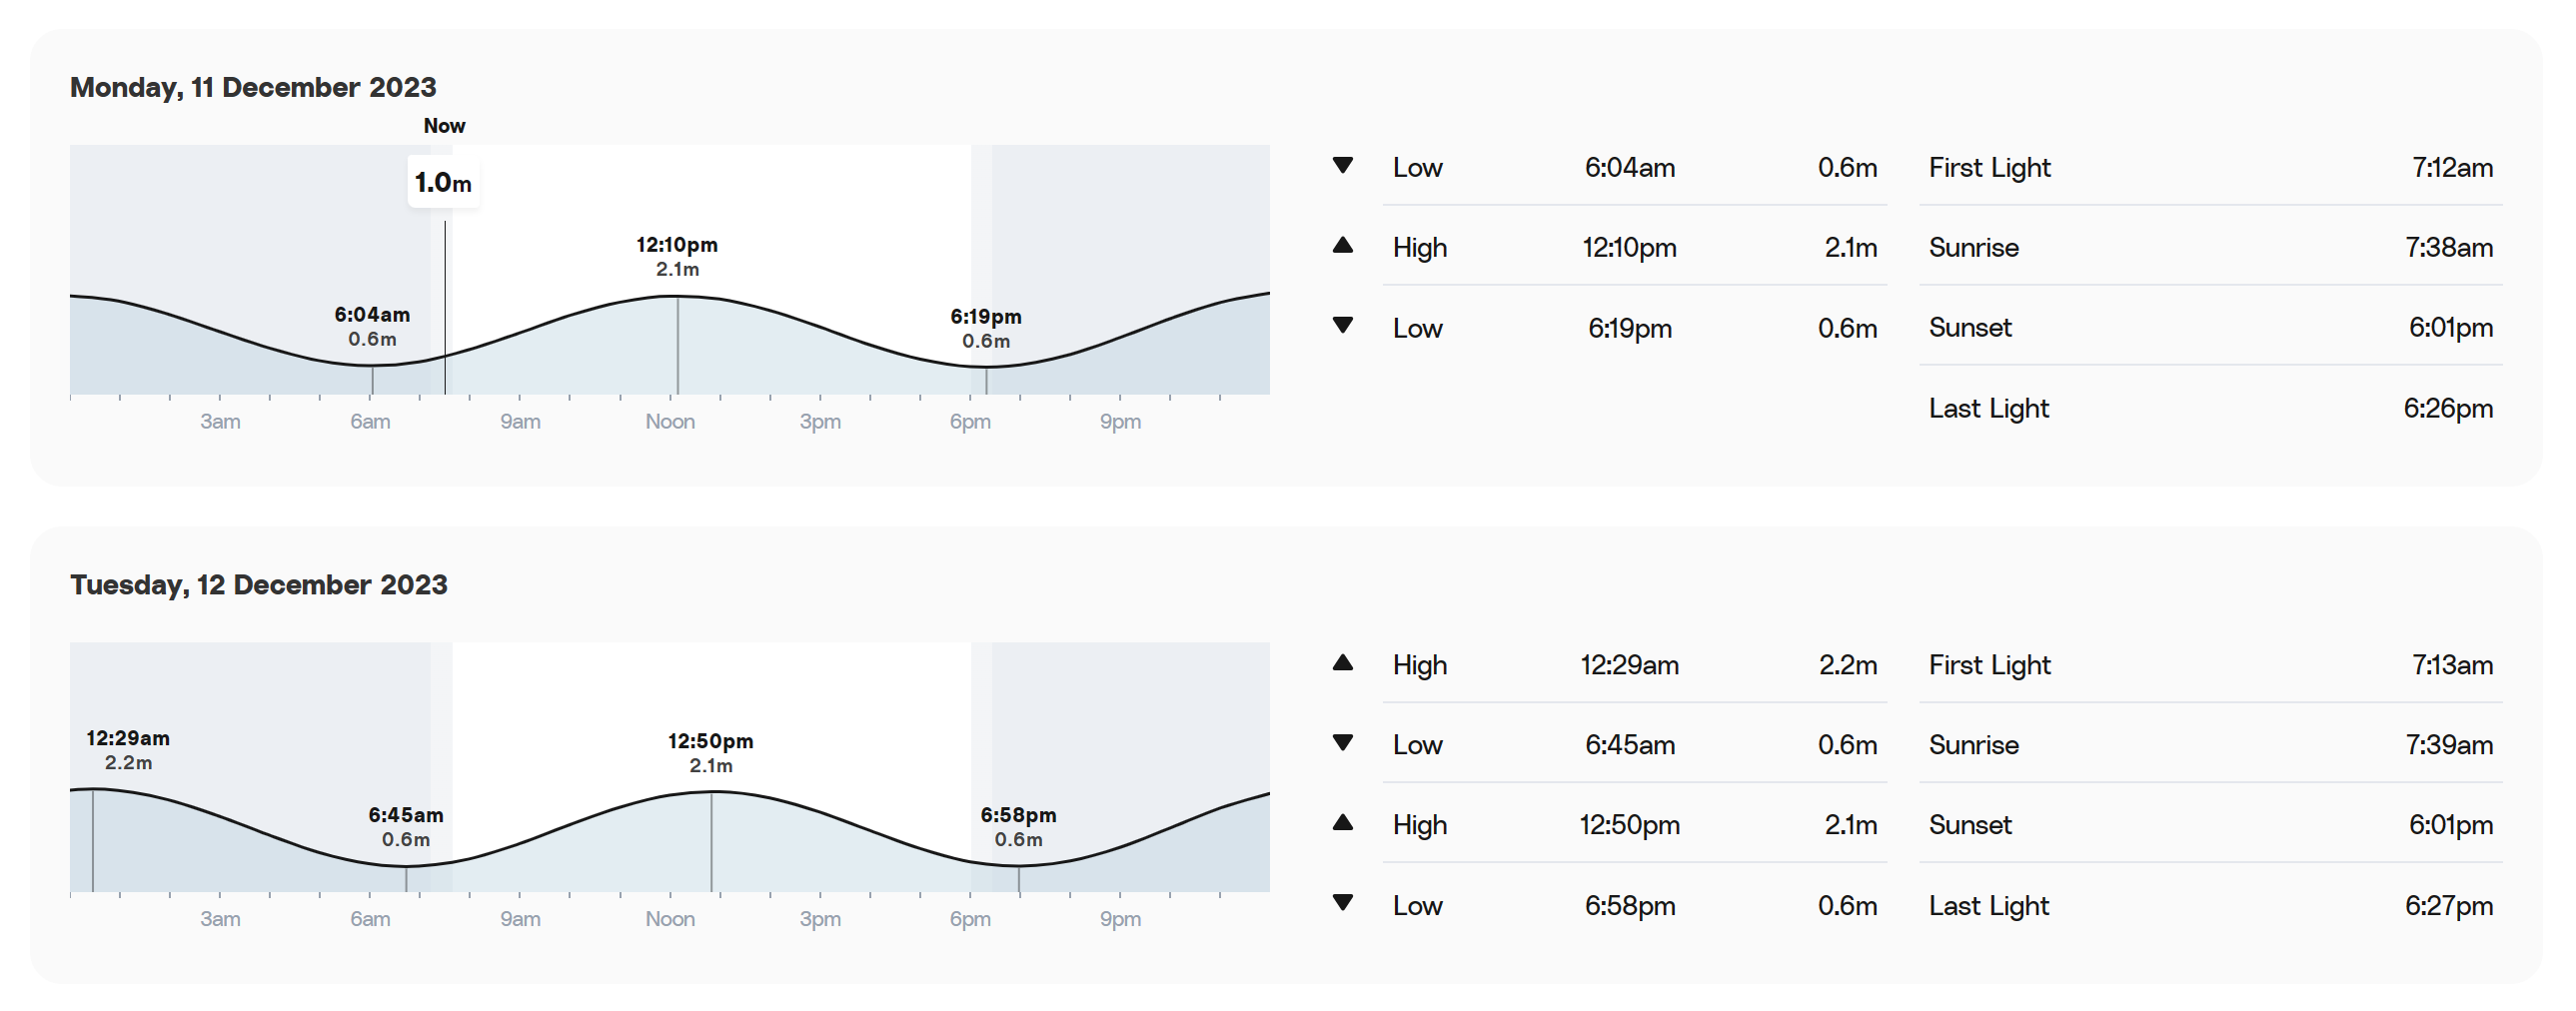Click the Tuesday, 12 December 2023 heading
This screenshot has width=2576, height=1011.
[258, 584]
